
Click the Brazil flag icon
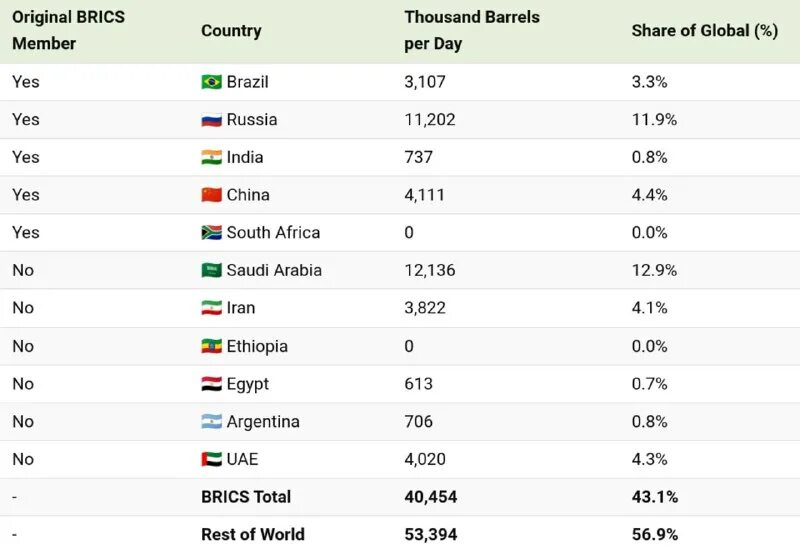point(211,82)
